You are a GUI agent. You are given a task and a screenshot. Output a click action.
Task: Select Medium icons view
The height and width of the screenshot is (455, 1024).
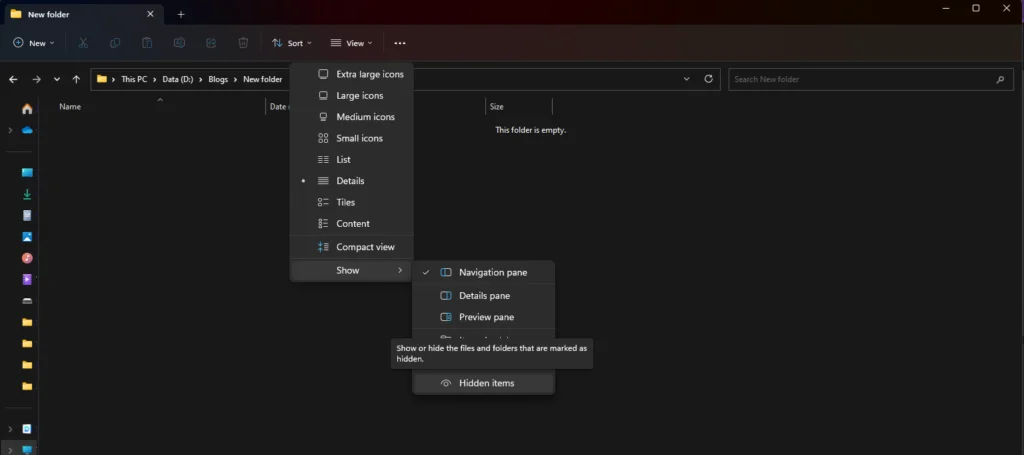pyautogui.click(x=351, y=117)
